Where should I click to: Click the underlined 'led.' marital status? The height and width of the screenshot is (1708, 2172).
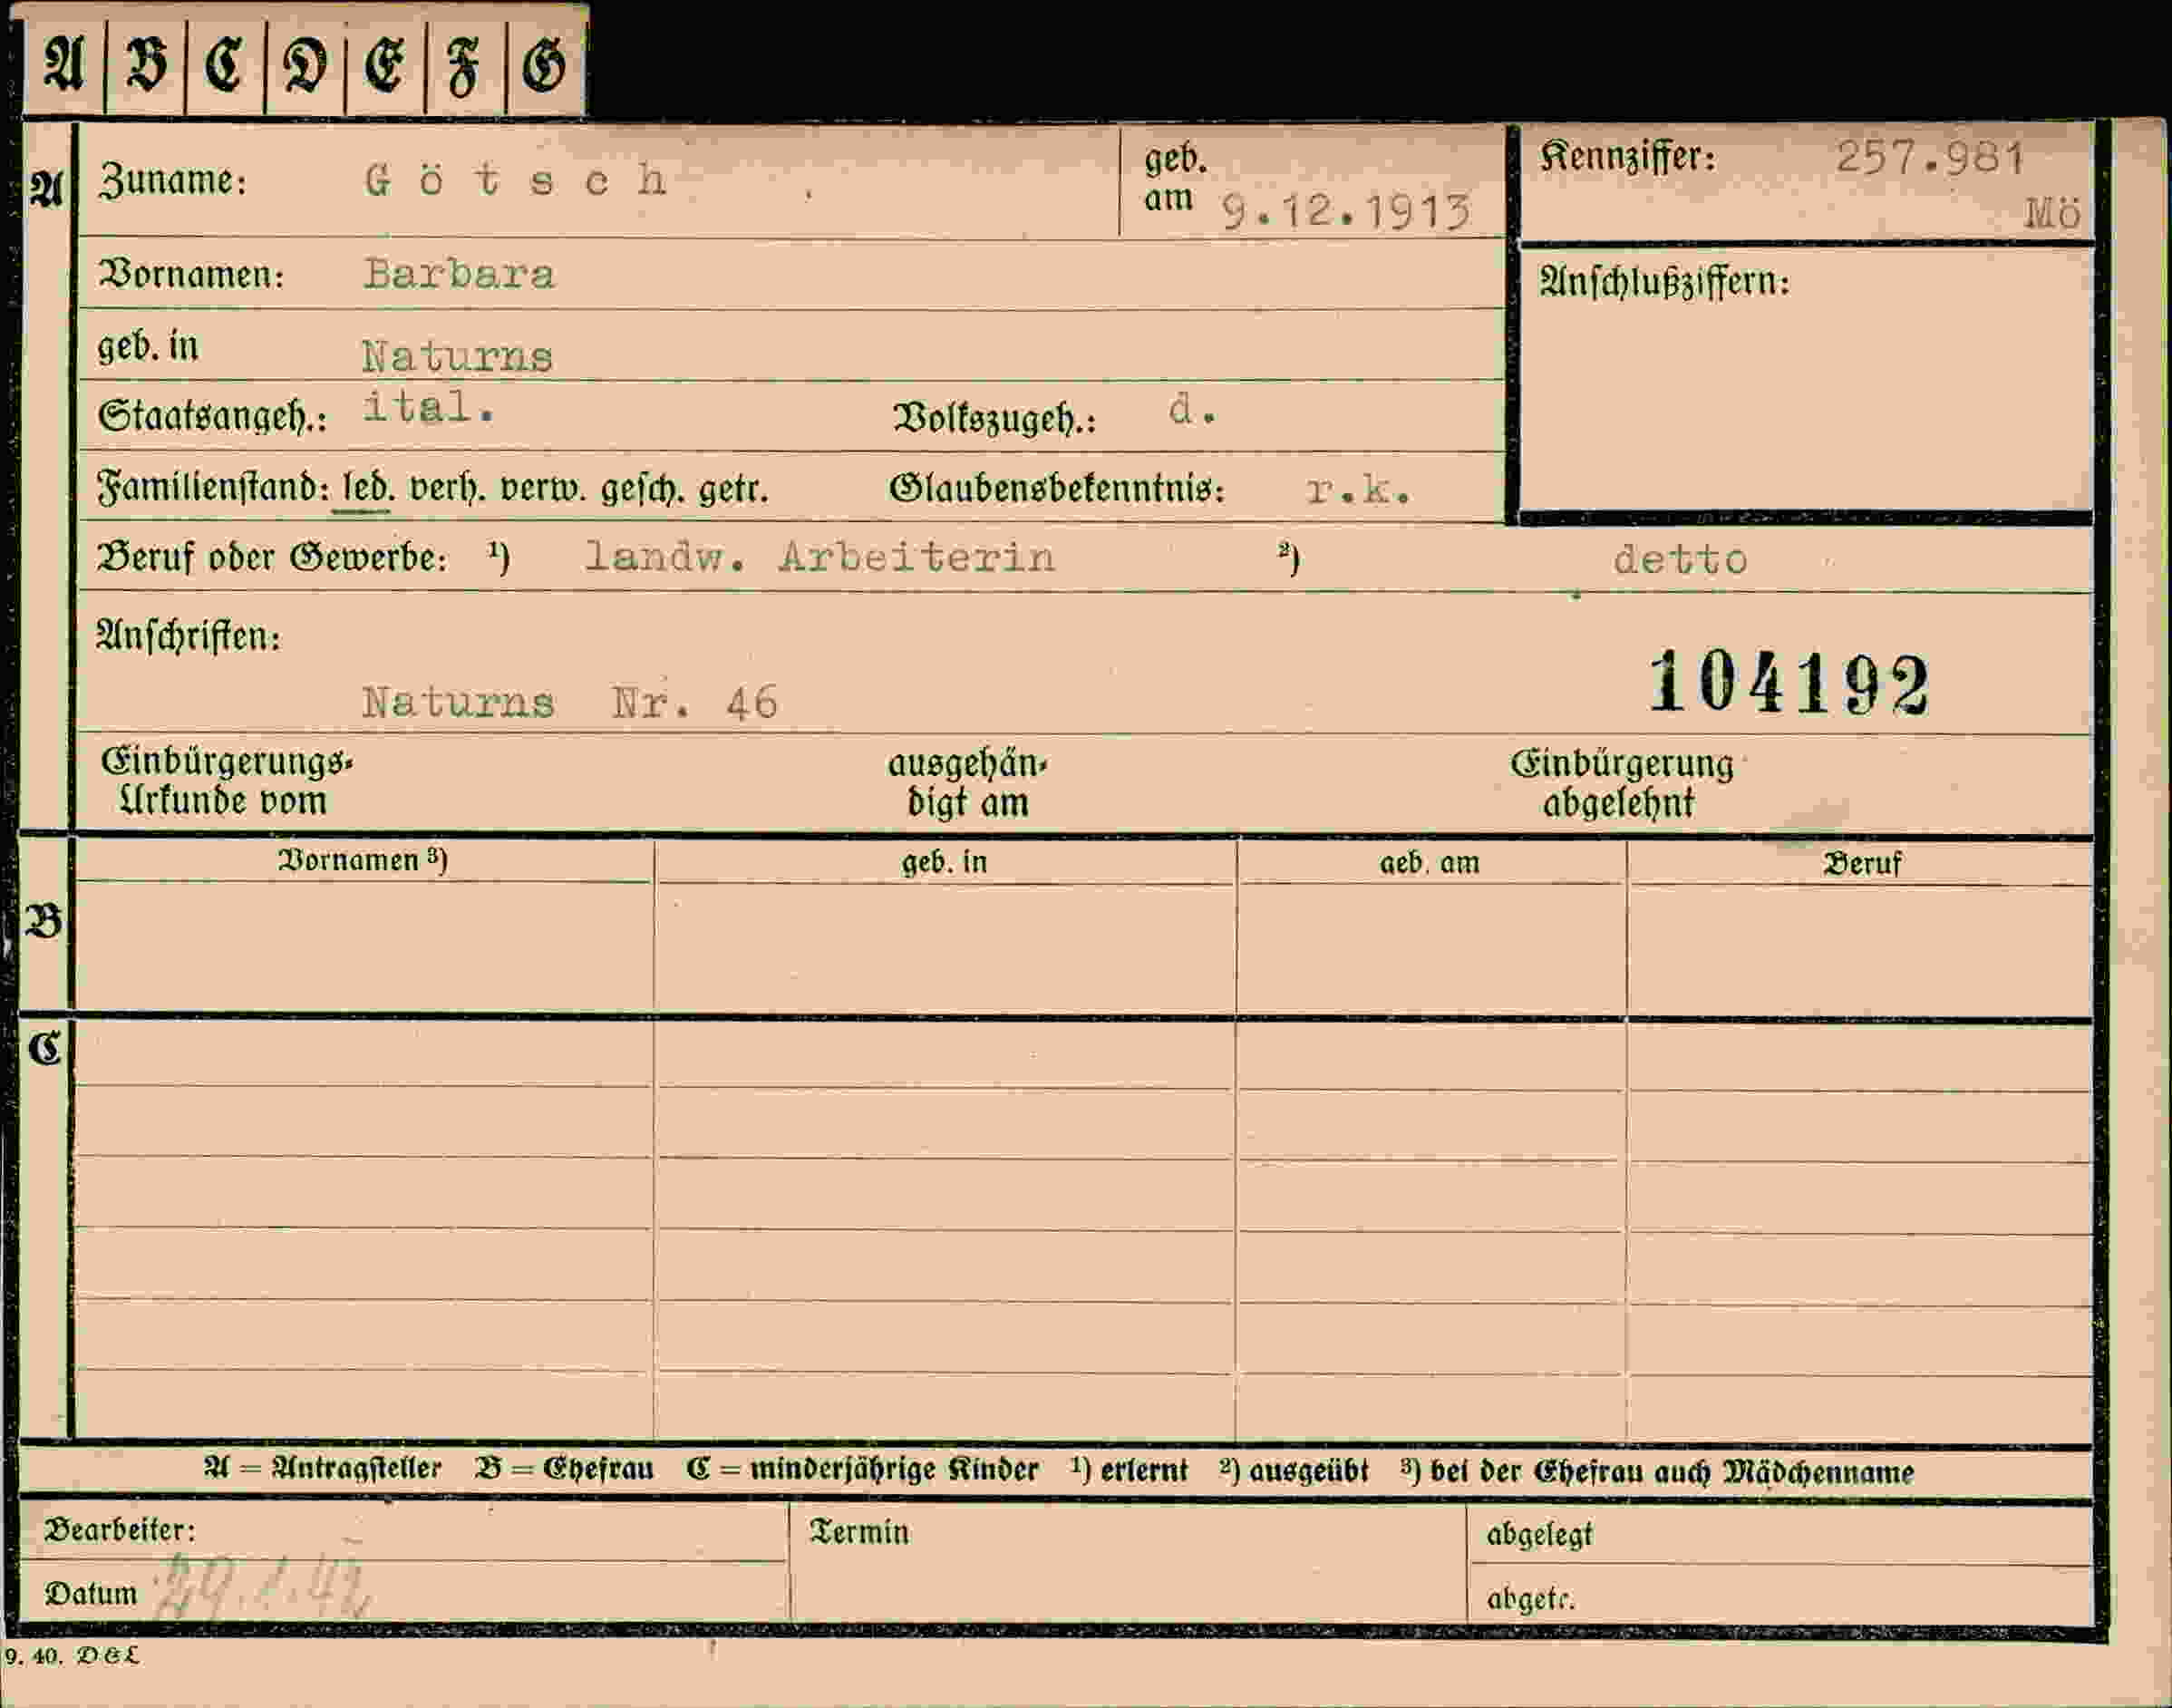[x=368, y=489]
